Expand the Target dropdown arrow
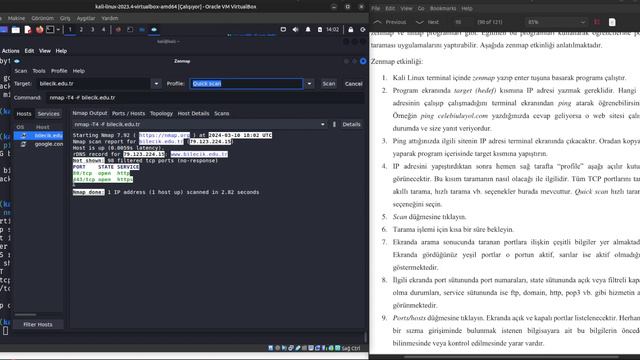Screen dimensions: 640x360 [x=156, y=84]
